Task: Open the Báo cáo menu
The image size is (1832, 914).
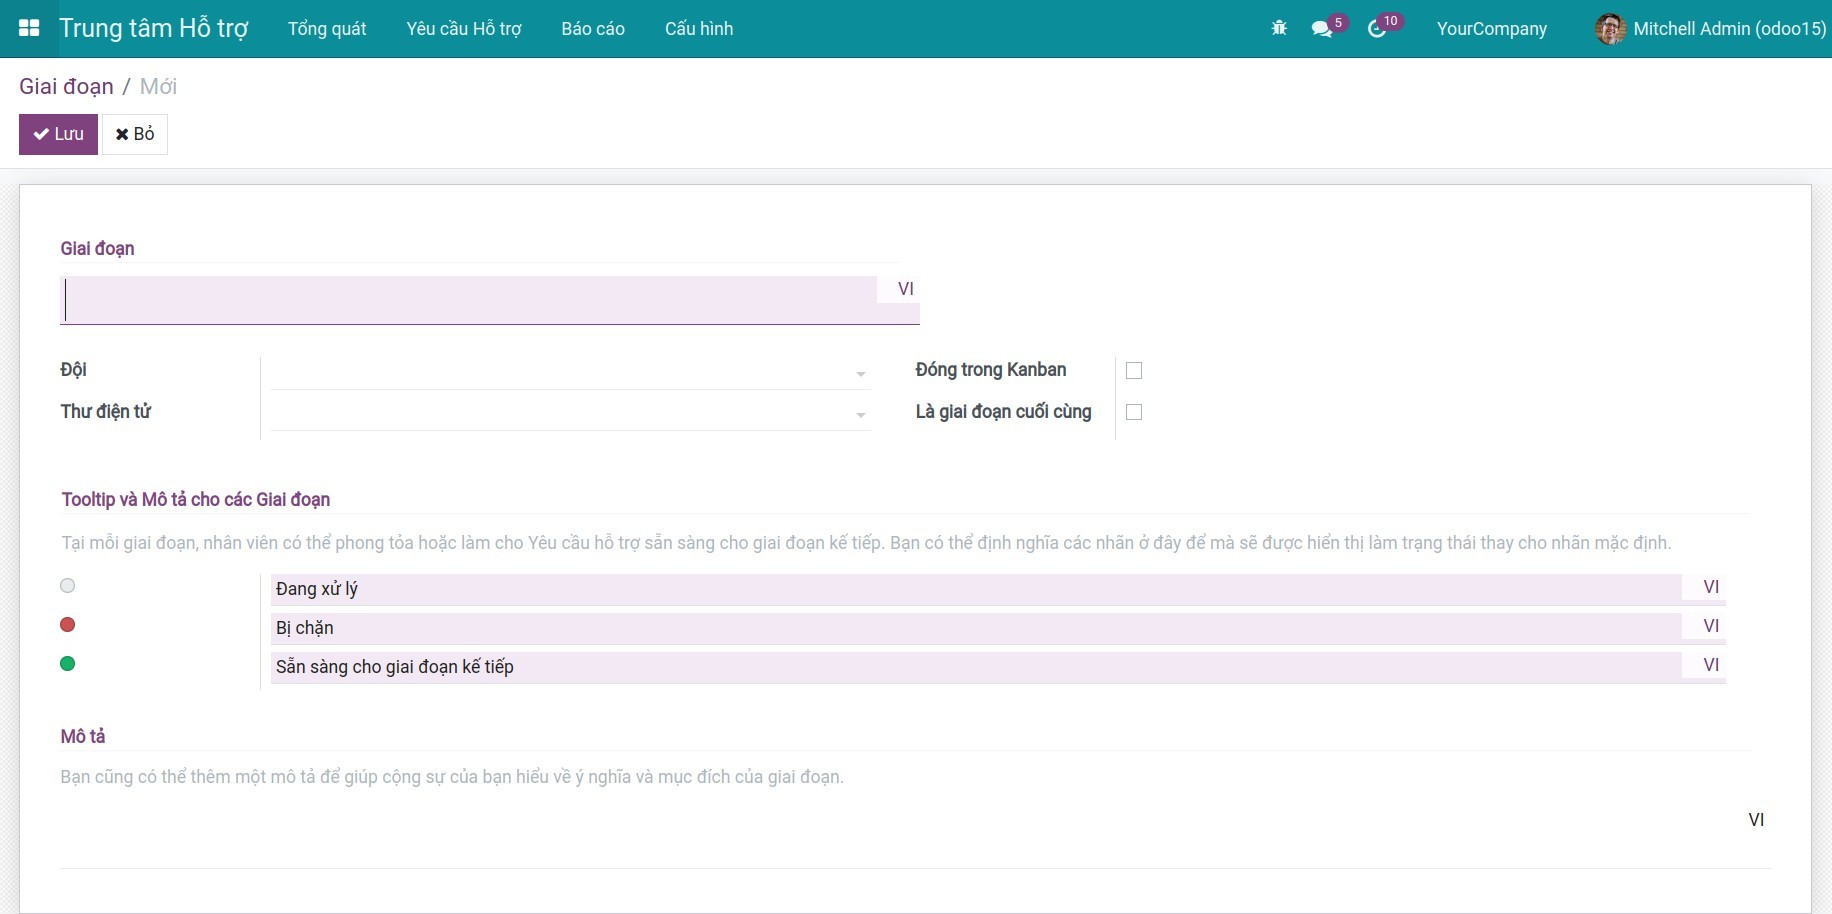Action: coord(592,29)
